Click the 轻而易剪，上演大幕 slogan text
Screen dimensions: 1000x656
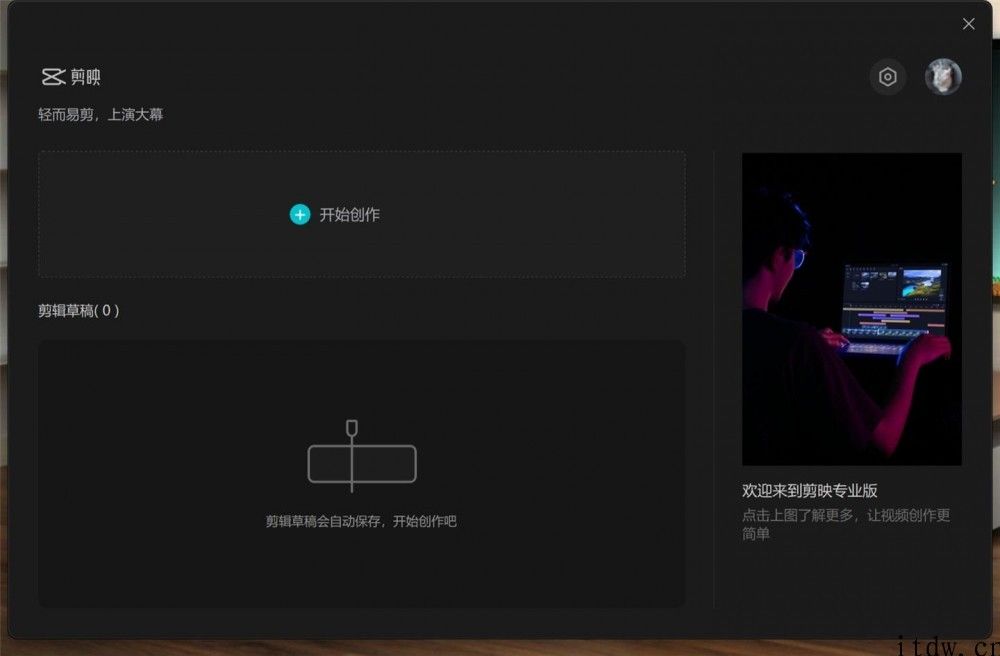(x=101, y=115)
